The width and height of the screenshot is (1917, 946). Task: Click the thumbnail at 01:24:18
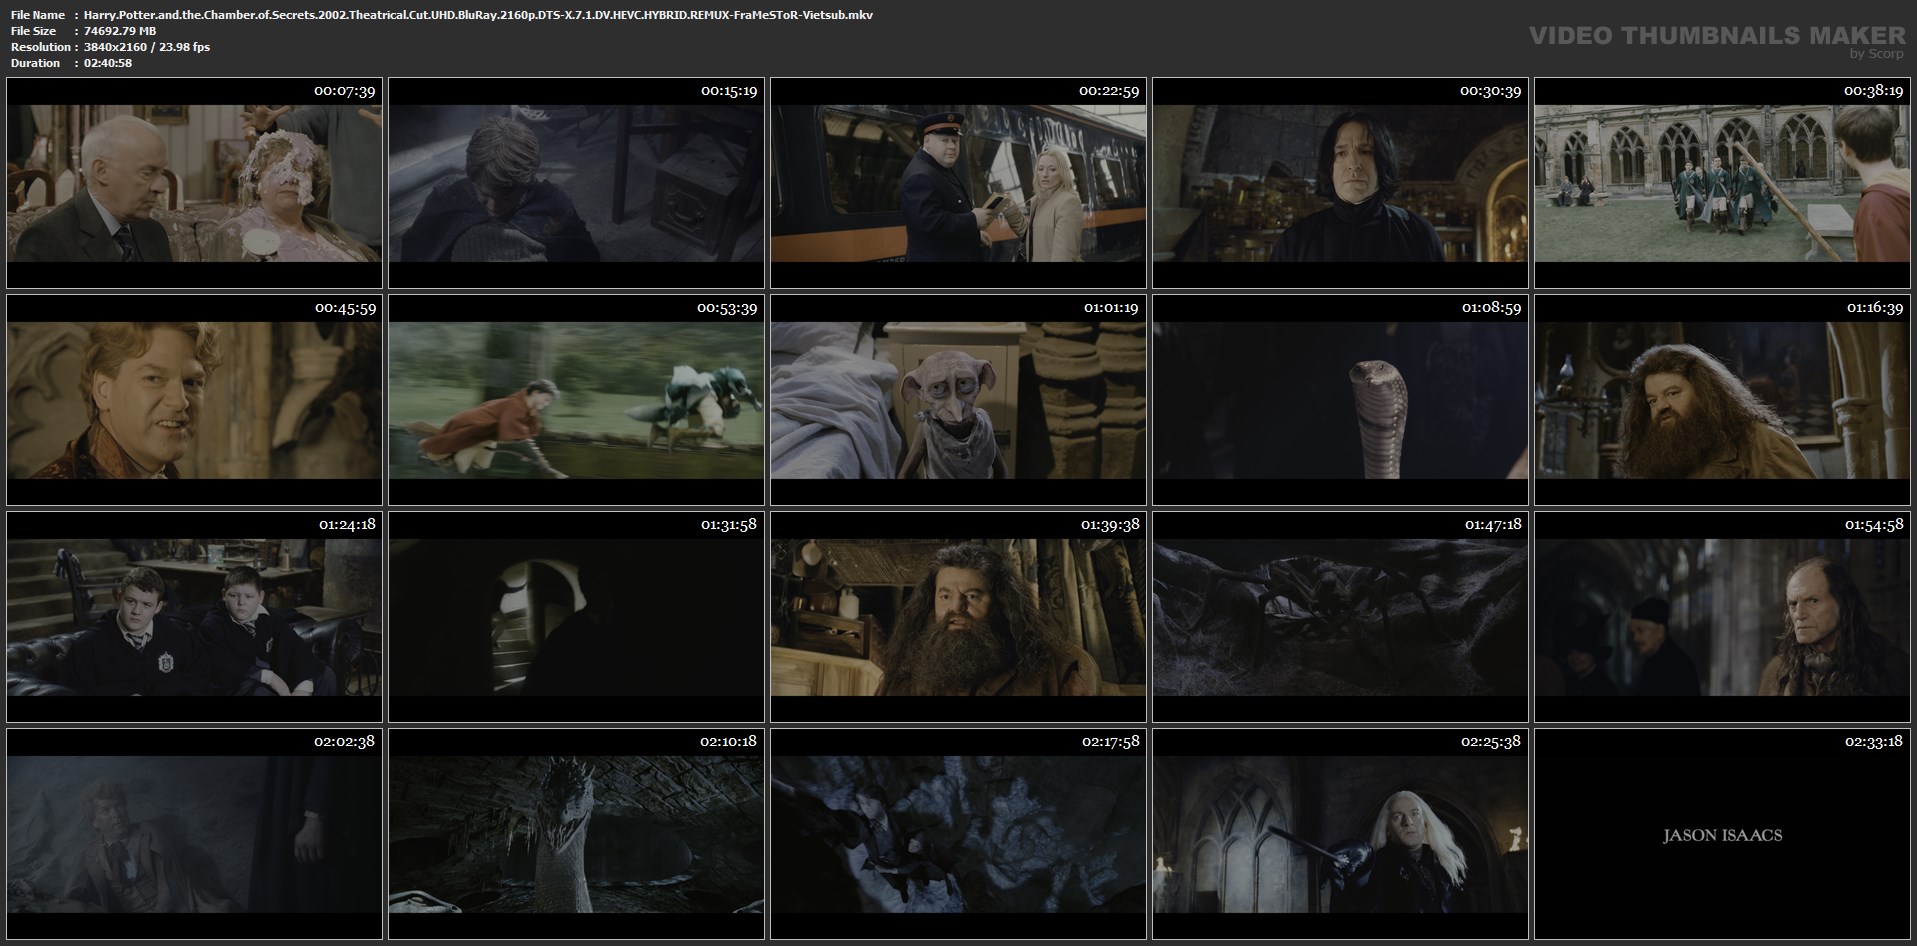pyautogui.click(x=194, y=617)
